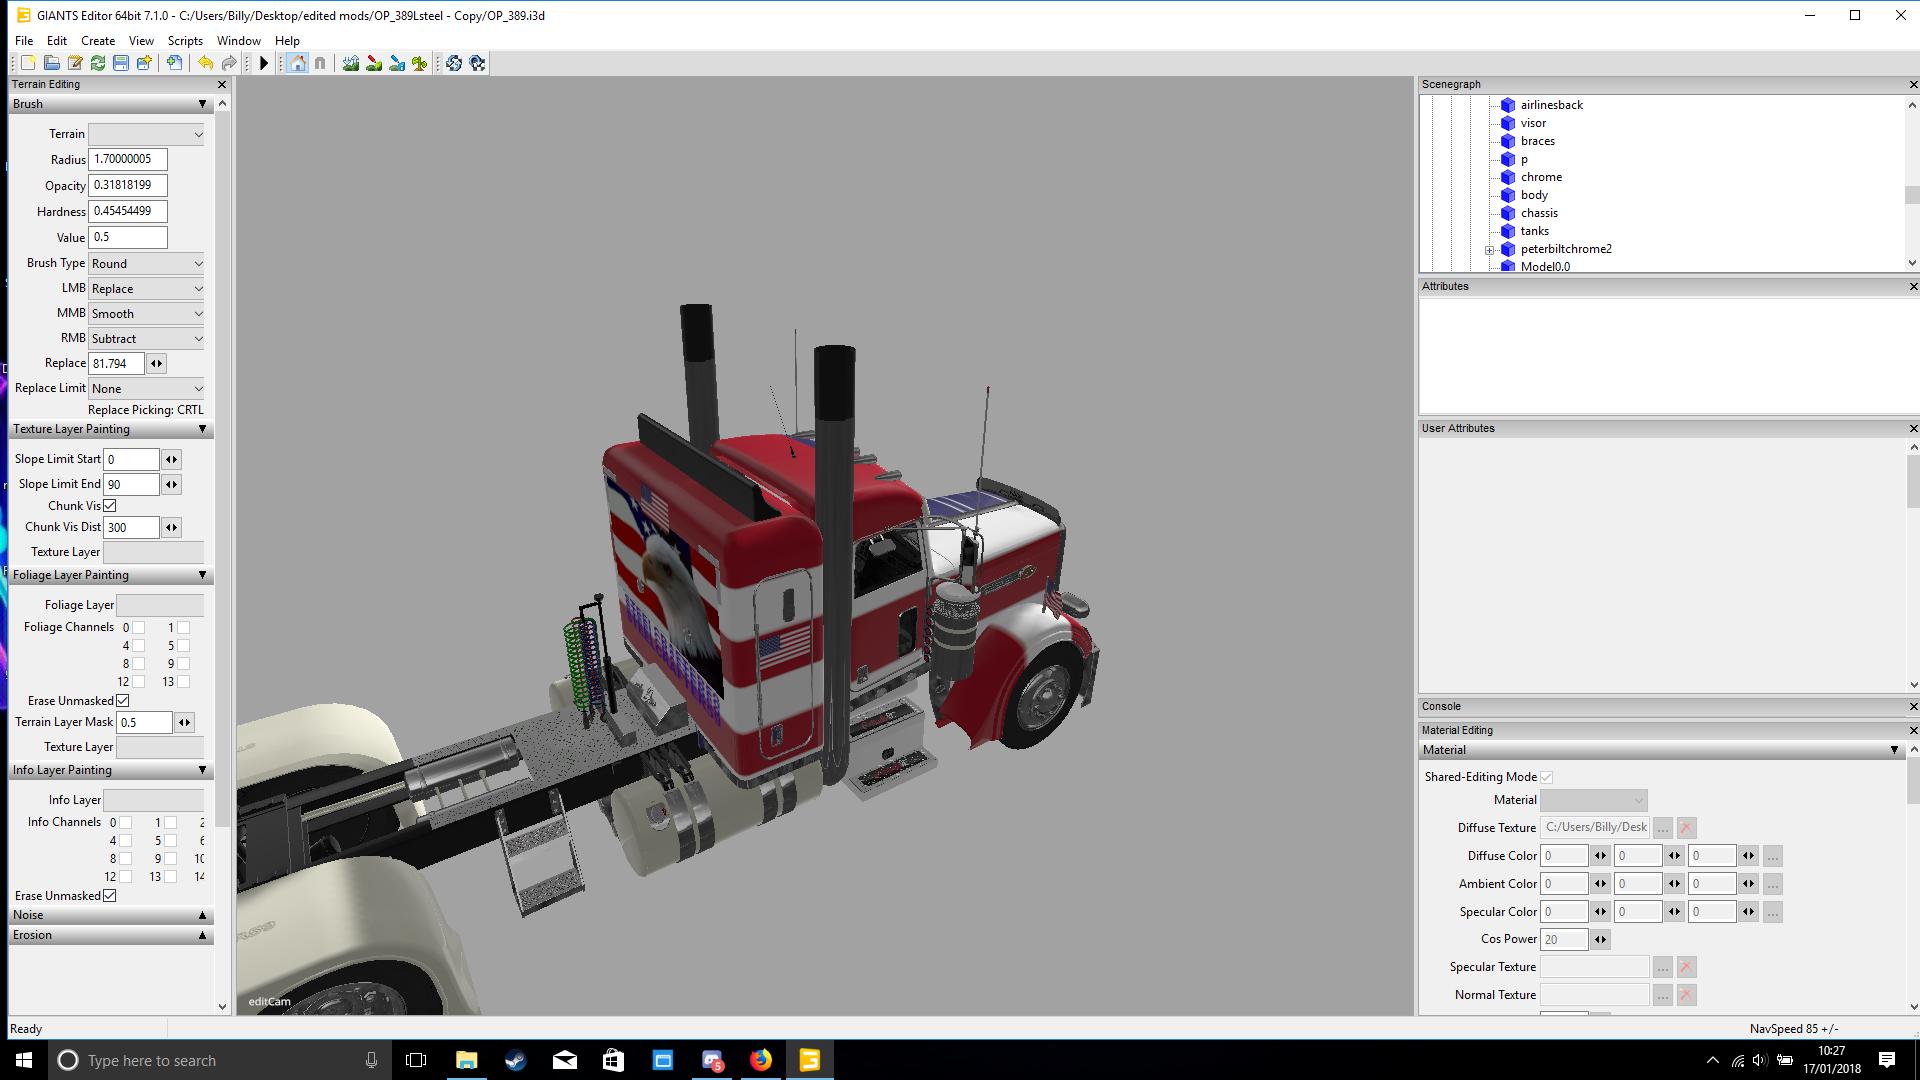
Task: Open the RMB Subtract dropdown
Action: [x=146, y=339]
